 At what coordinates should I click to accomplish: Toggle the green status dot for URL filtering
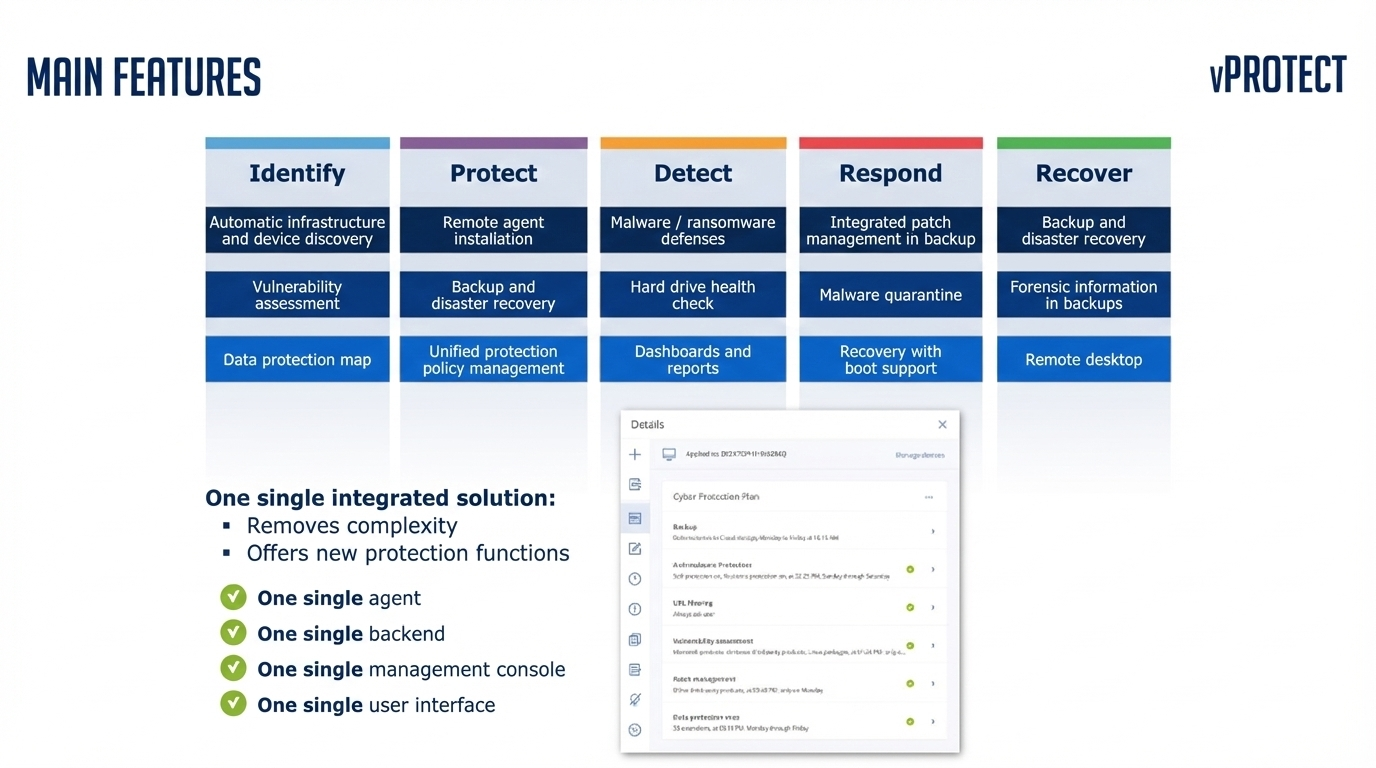910,607
